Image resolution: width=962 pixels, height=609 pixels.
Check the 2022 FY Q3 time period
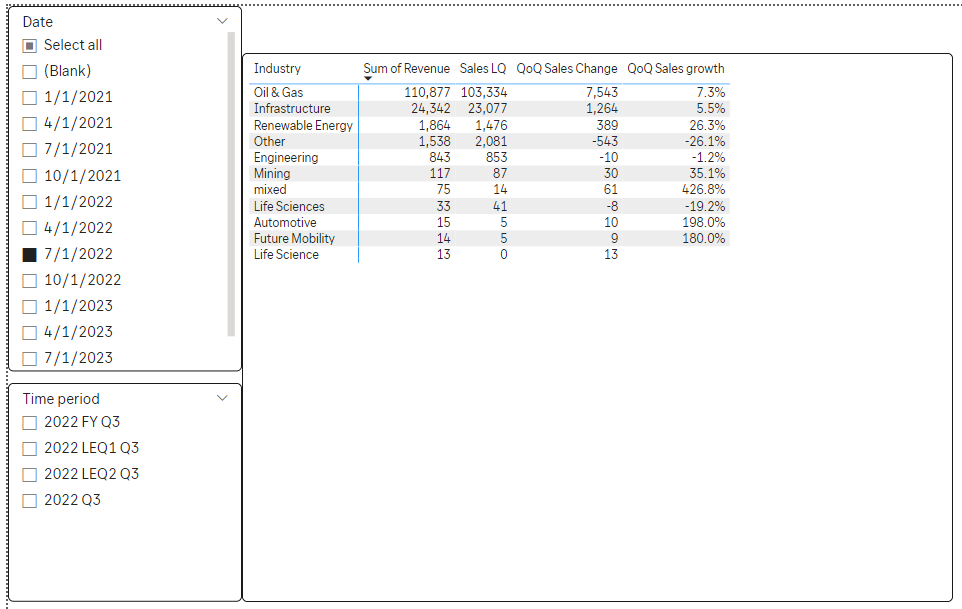[x=29, y=423]
